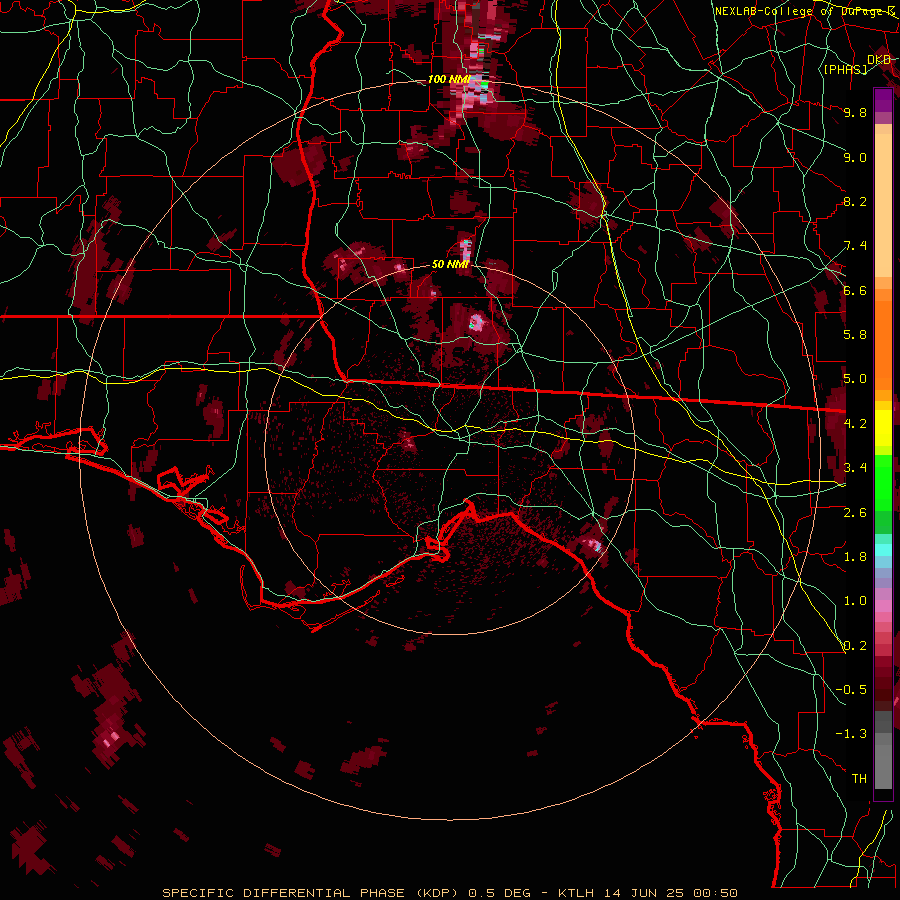Pick the purple segment atop the color bar
This screenshot has height=900, width=900.
click(x=883, y=100)
